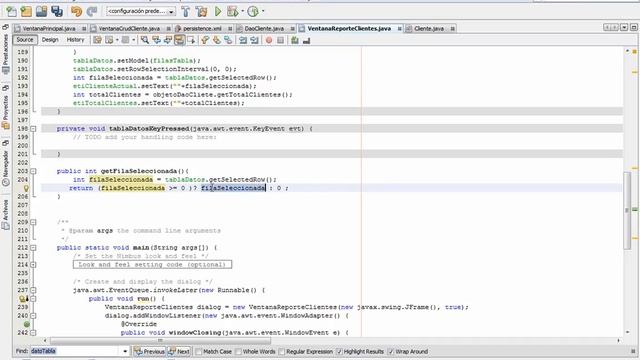Click Next Bookmark editor icon
The image size is (640, 360).
coord(216,40)
